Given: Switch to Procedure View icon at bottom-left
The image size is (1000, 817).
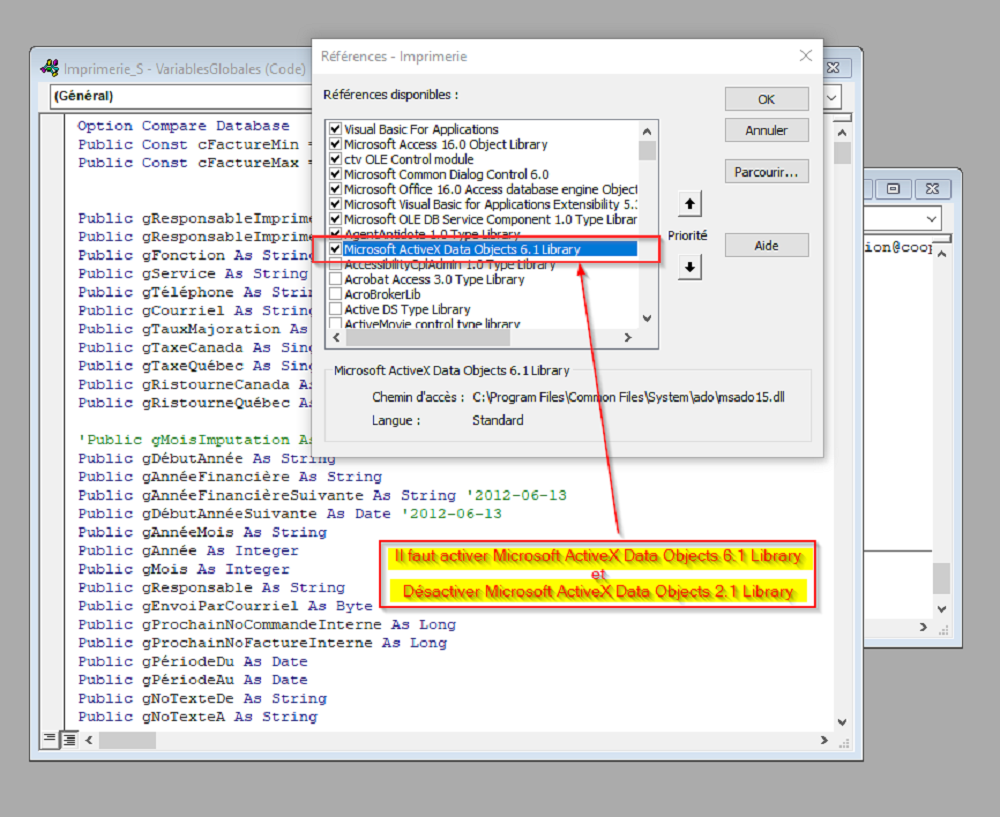Looking at the screenshot, I should point(50,739).
